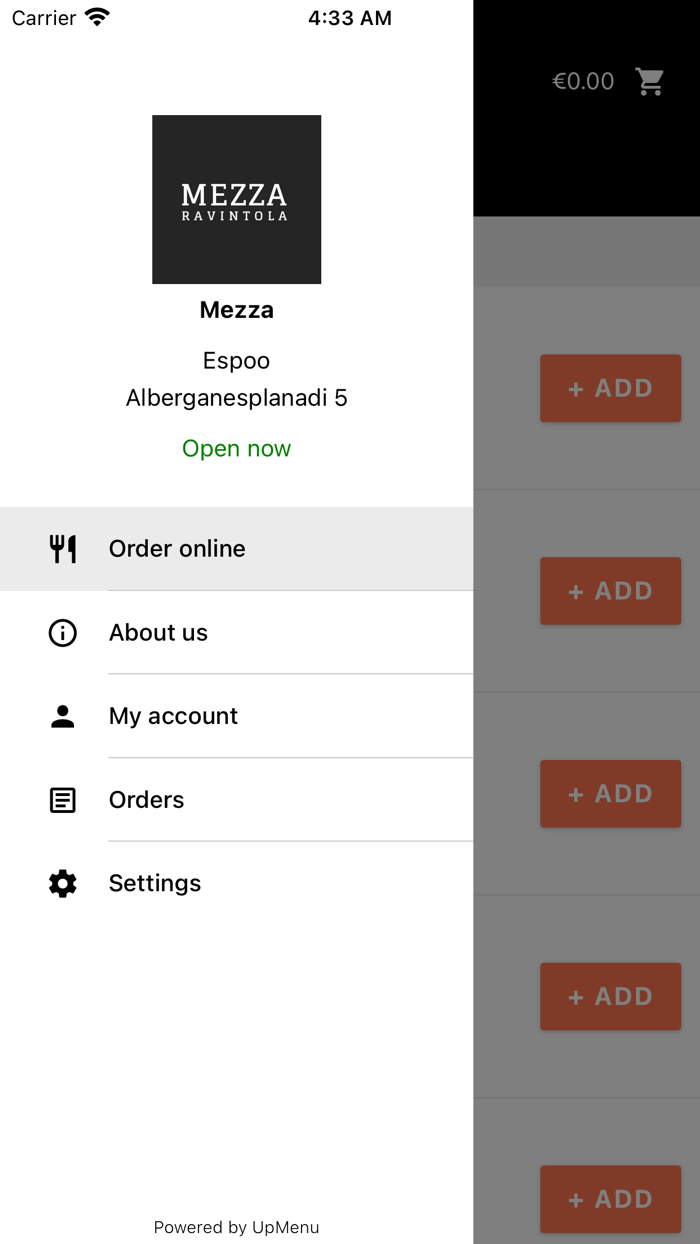Screen dimensions: 700x1244
Task: Open the shopping cart icon
Action: point(649,81)
